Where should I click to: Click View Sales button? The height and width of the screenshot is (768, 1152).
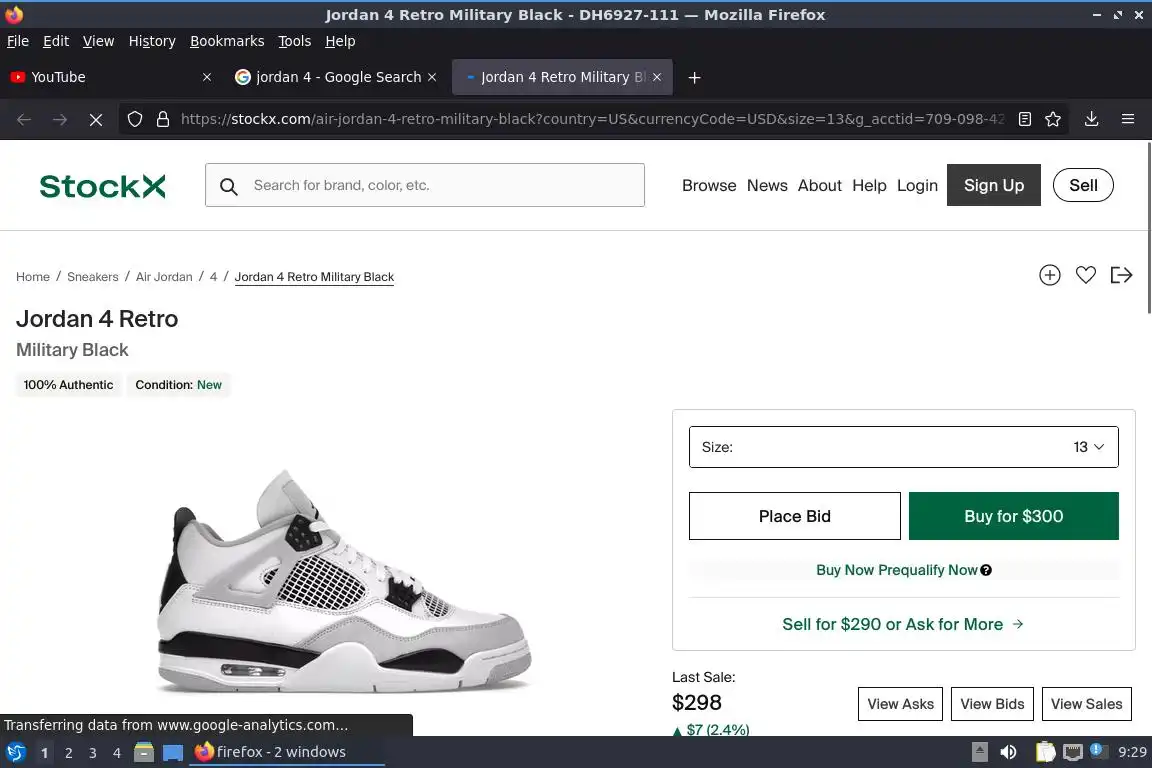(1086, 704)
